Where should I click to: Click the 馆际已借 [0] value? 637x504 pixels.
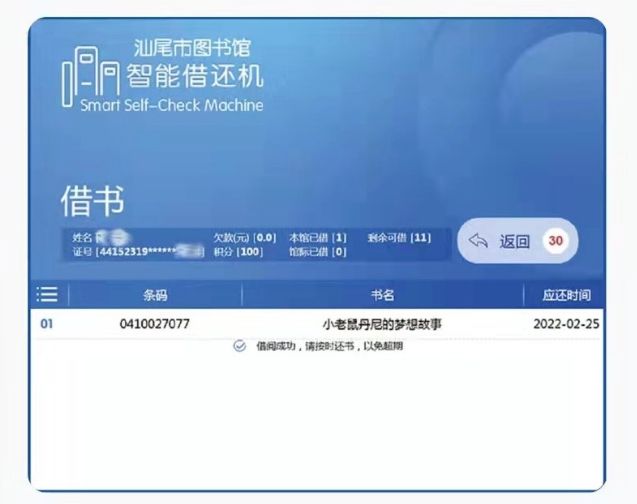pos(318,252)
